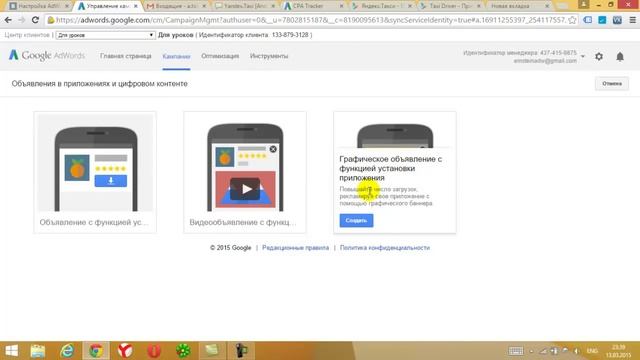Open the screen recorder taskbar icon
The height and width of the screenshot is (360, 640).
point(241,351)
